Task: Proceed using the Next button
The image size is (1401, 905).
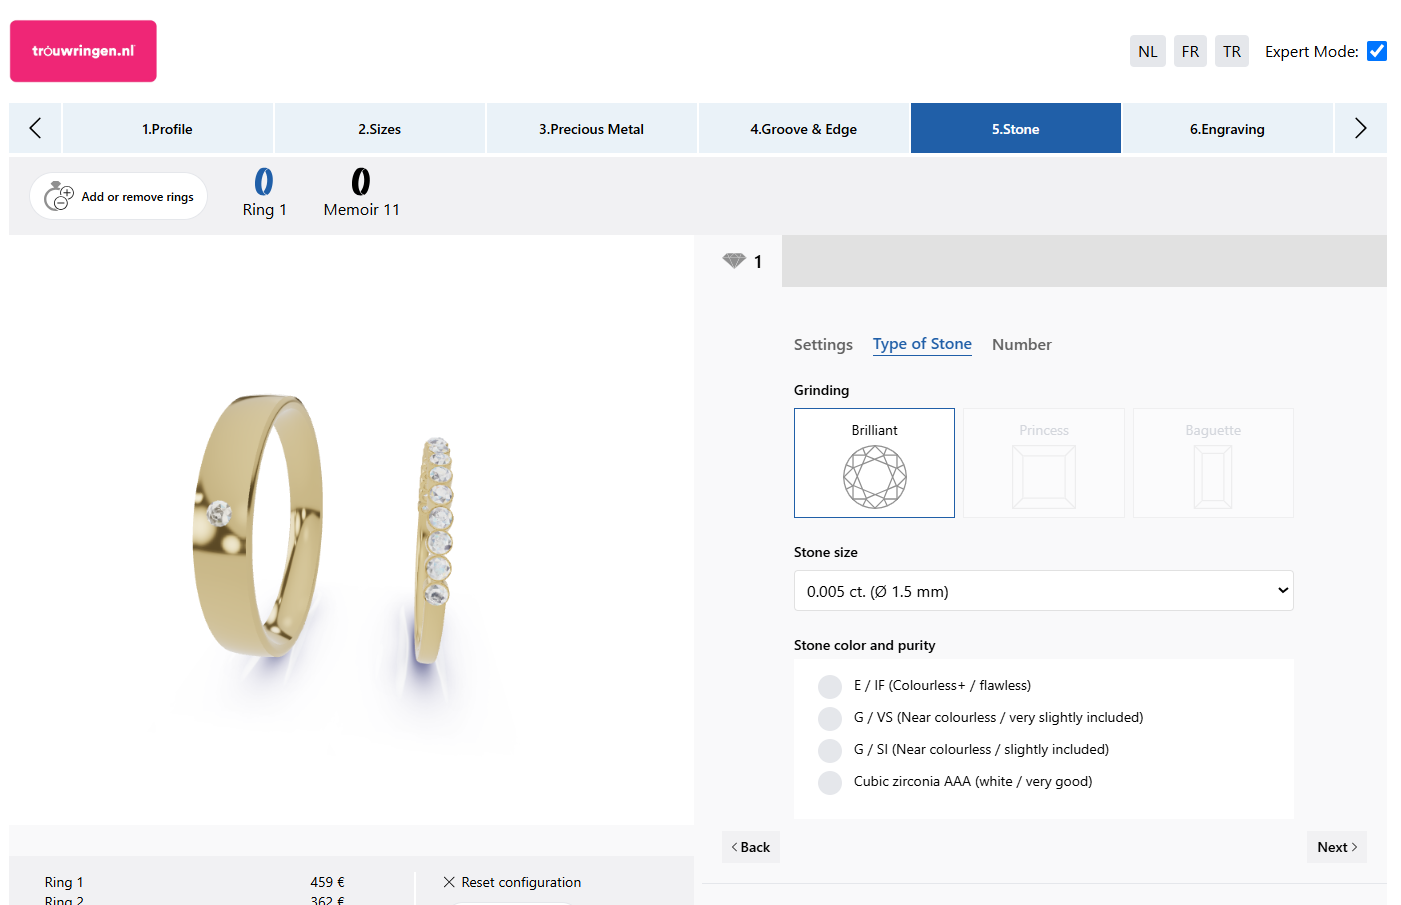Action: click(x=1336, y=846)
